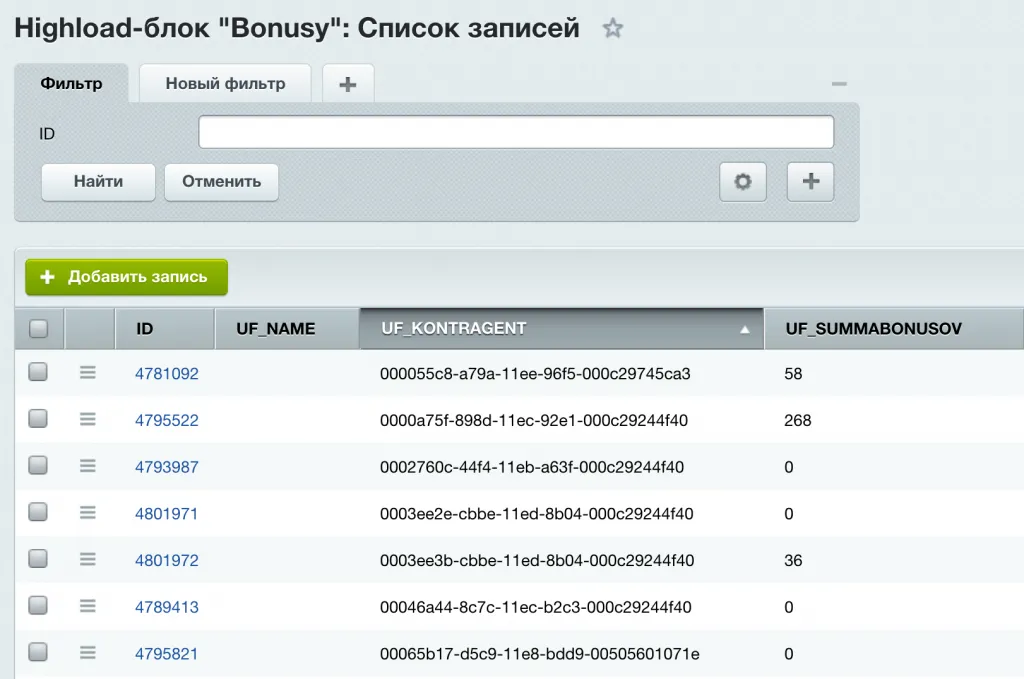Open row actions menu for record 4781092

pos(88,373)
